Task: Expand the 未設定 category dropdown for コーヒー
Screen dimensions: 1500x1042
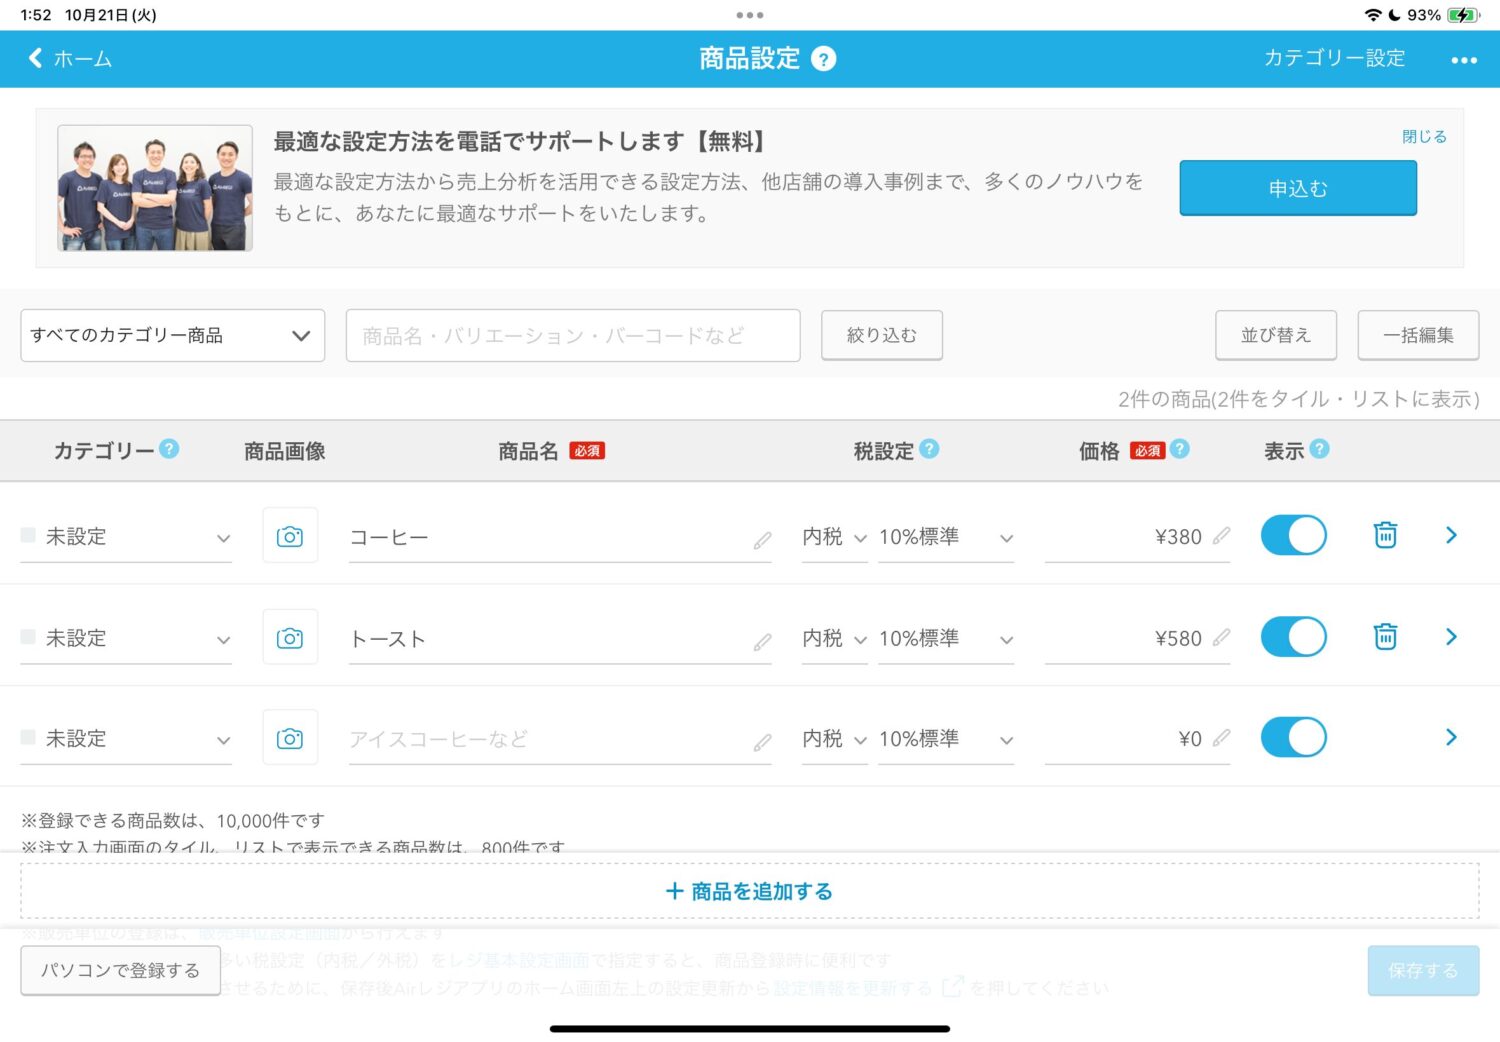Action: [126, 537]
